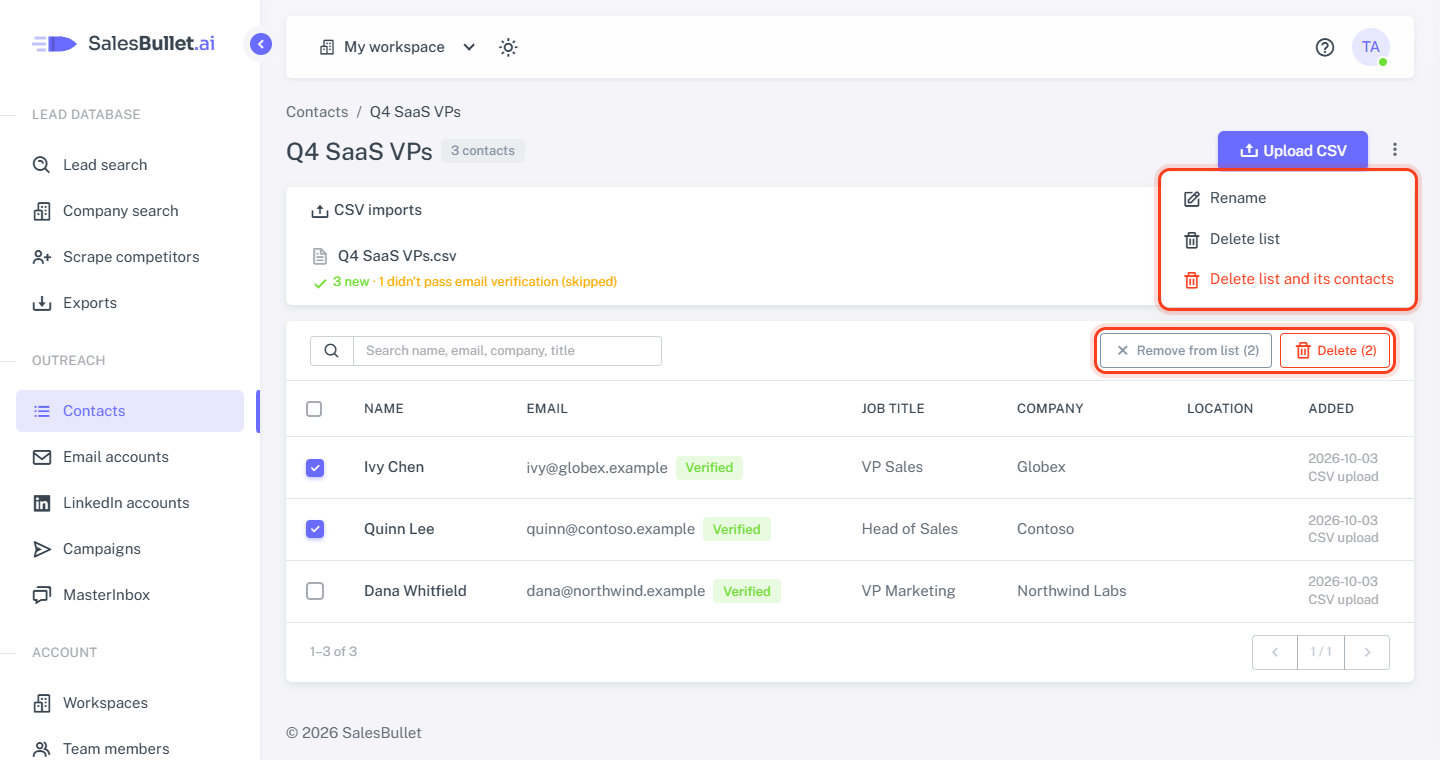Expand the My workspace dropdown
Image resolution: width=1440 pixels, height=760 pixels.
click(x=397, y=47)
